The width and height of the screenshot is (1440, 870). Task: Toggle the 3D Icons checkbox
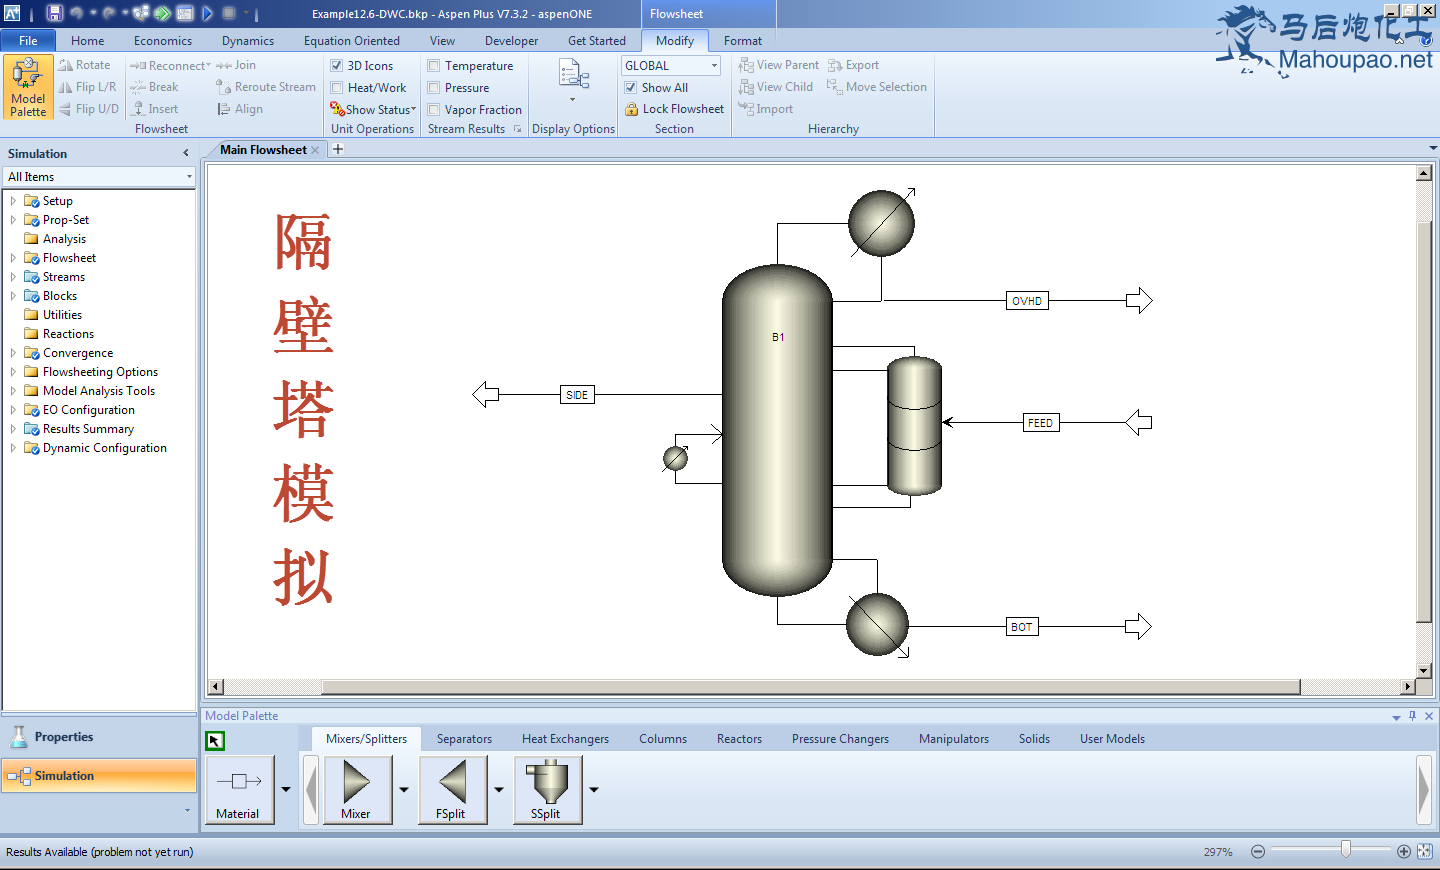[337, 66]
